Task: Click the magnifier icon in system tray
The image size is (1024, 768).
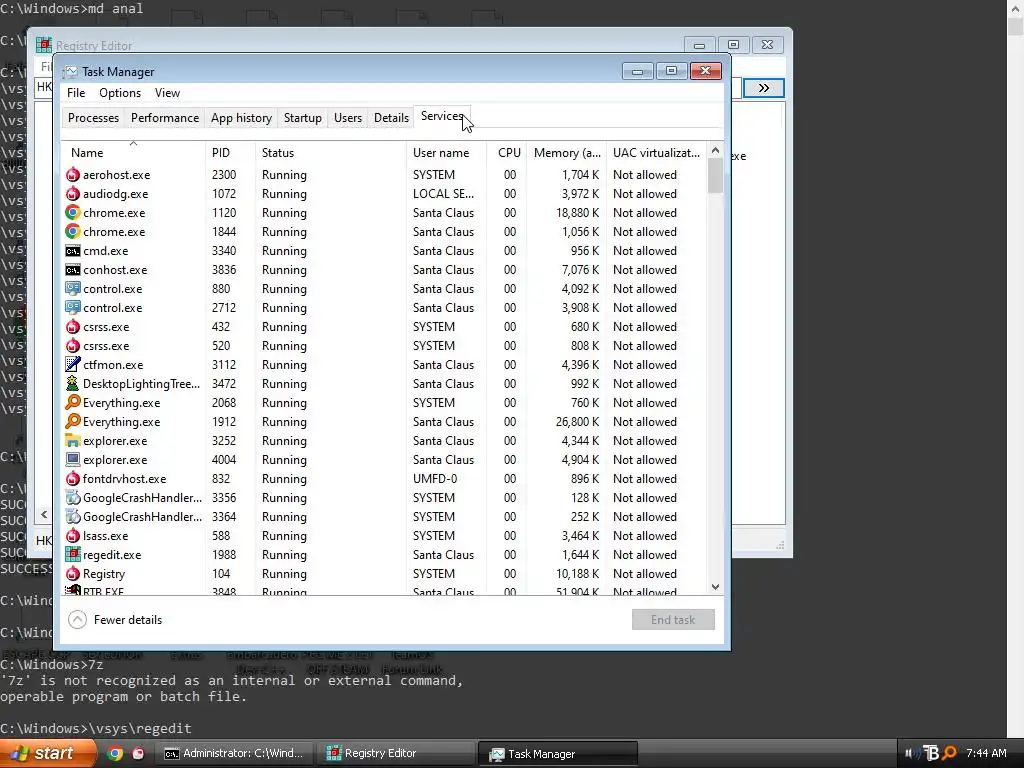Action: [x=949, y=753]
